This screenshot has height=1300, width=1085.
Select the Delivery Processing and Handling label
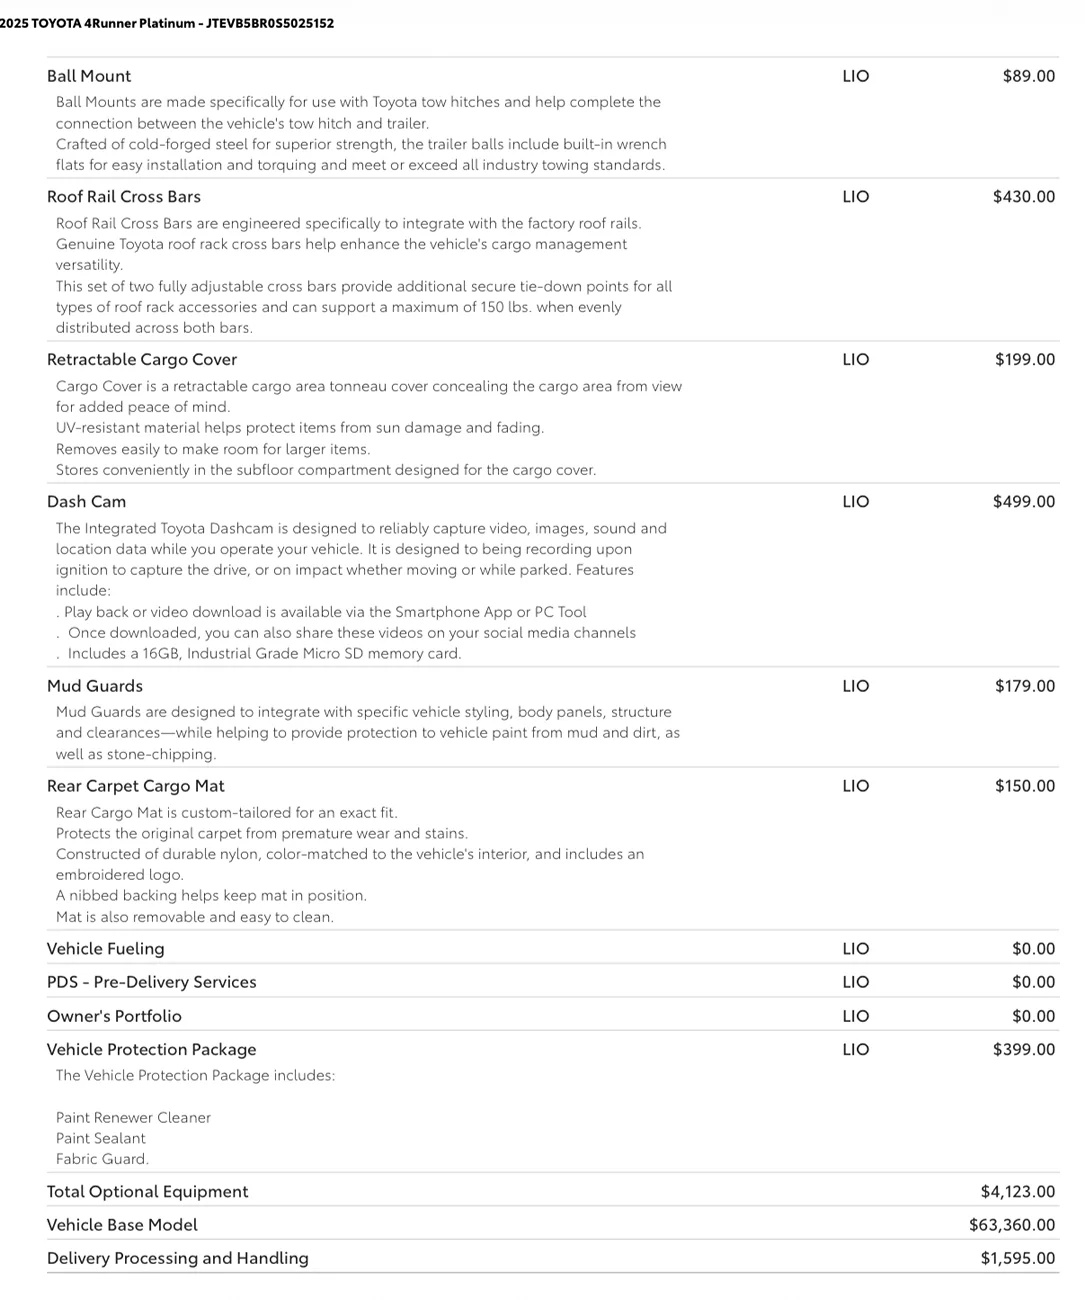[x=178, y=1258]
